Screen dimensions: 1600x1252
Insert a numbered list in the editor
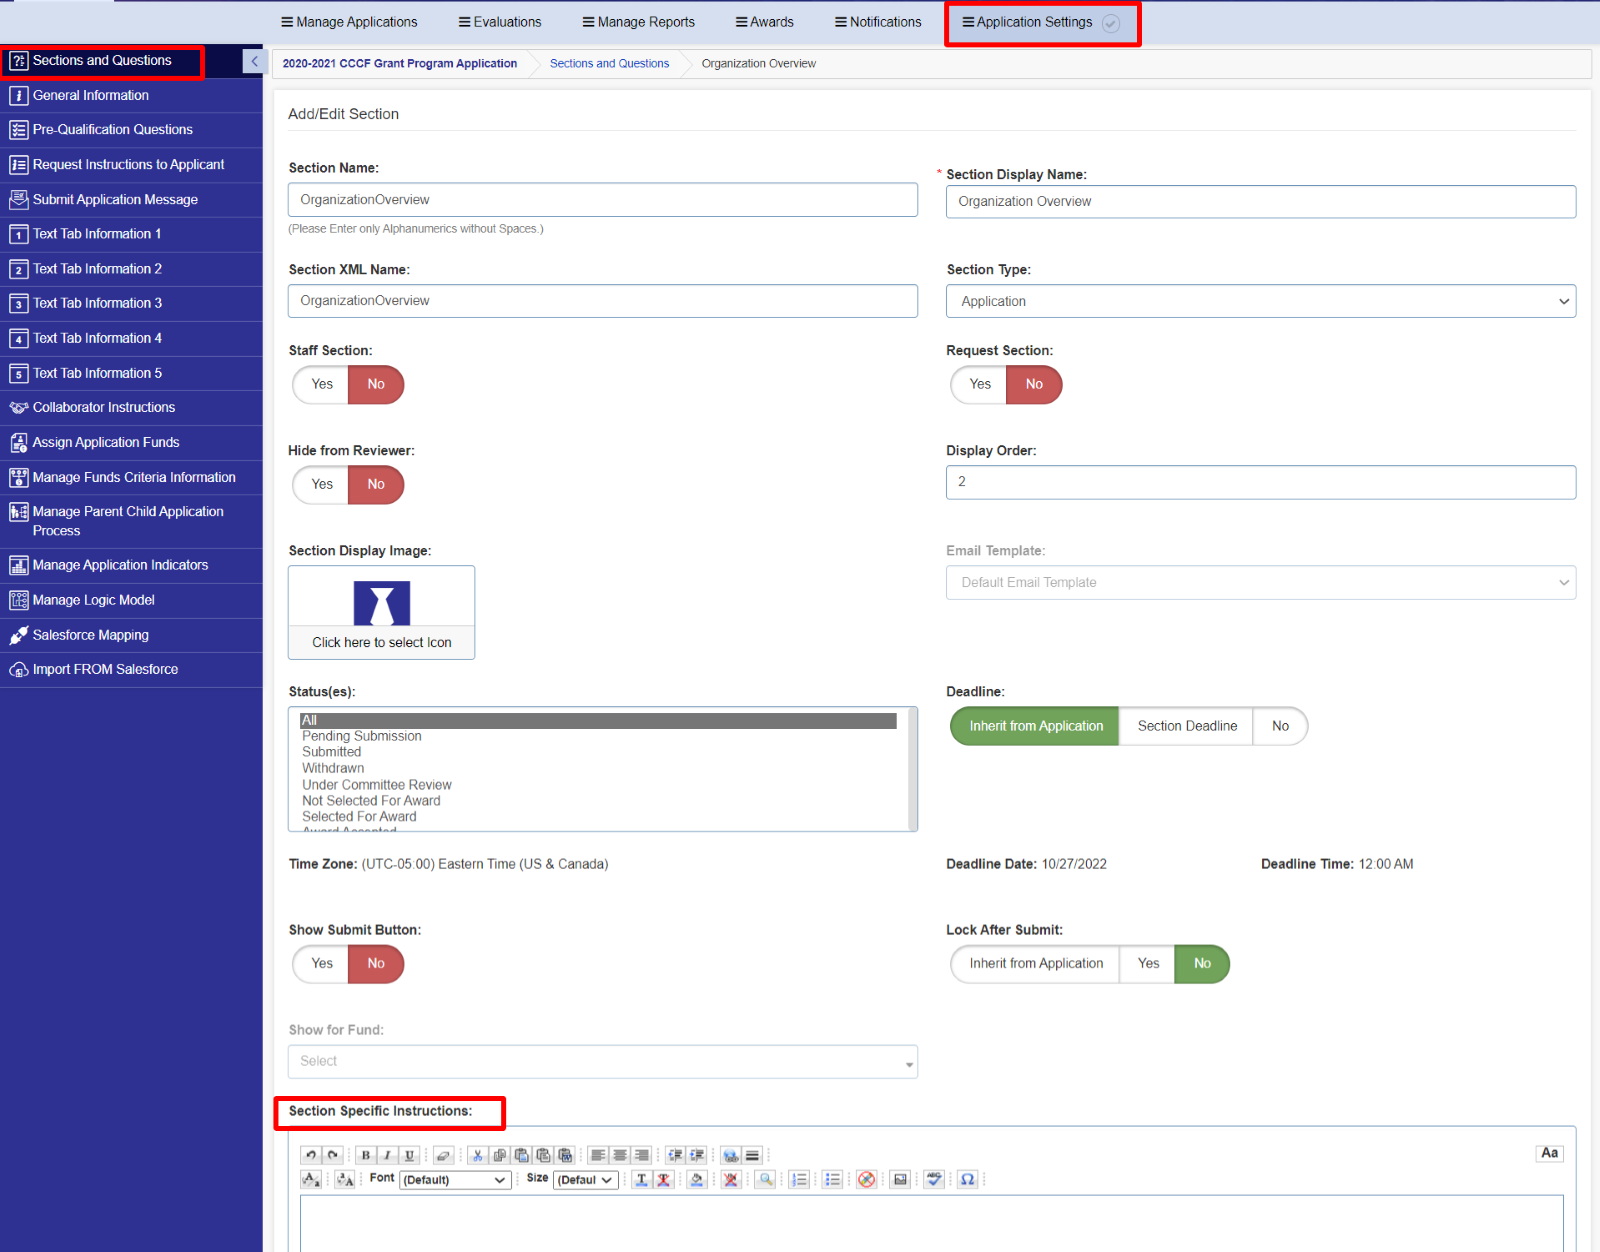(x=799, y=1179)
